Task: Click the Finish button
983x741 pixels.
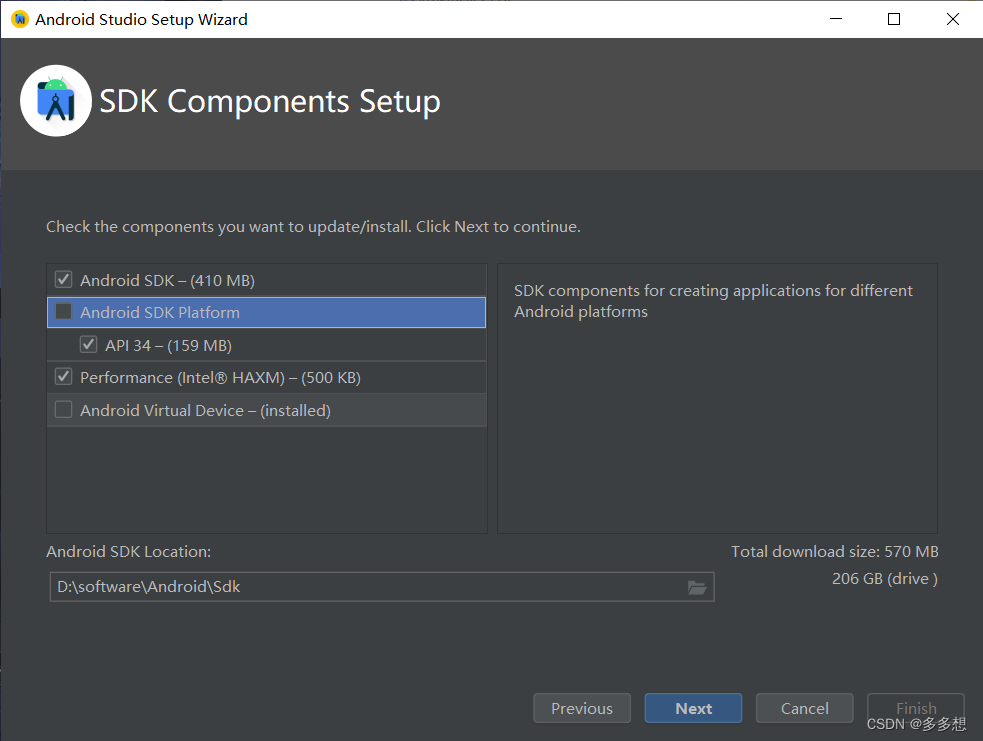Action: (915, 708)
